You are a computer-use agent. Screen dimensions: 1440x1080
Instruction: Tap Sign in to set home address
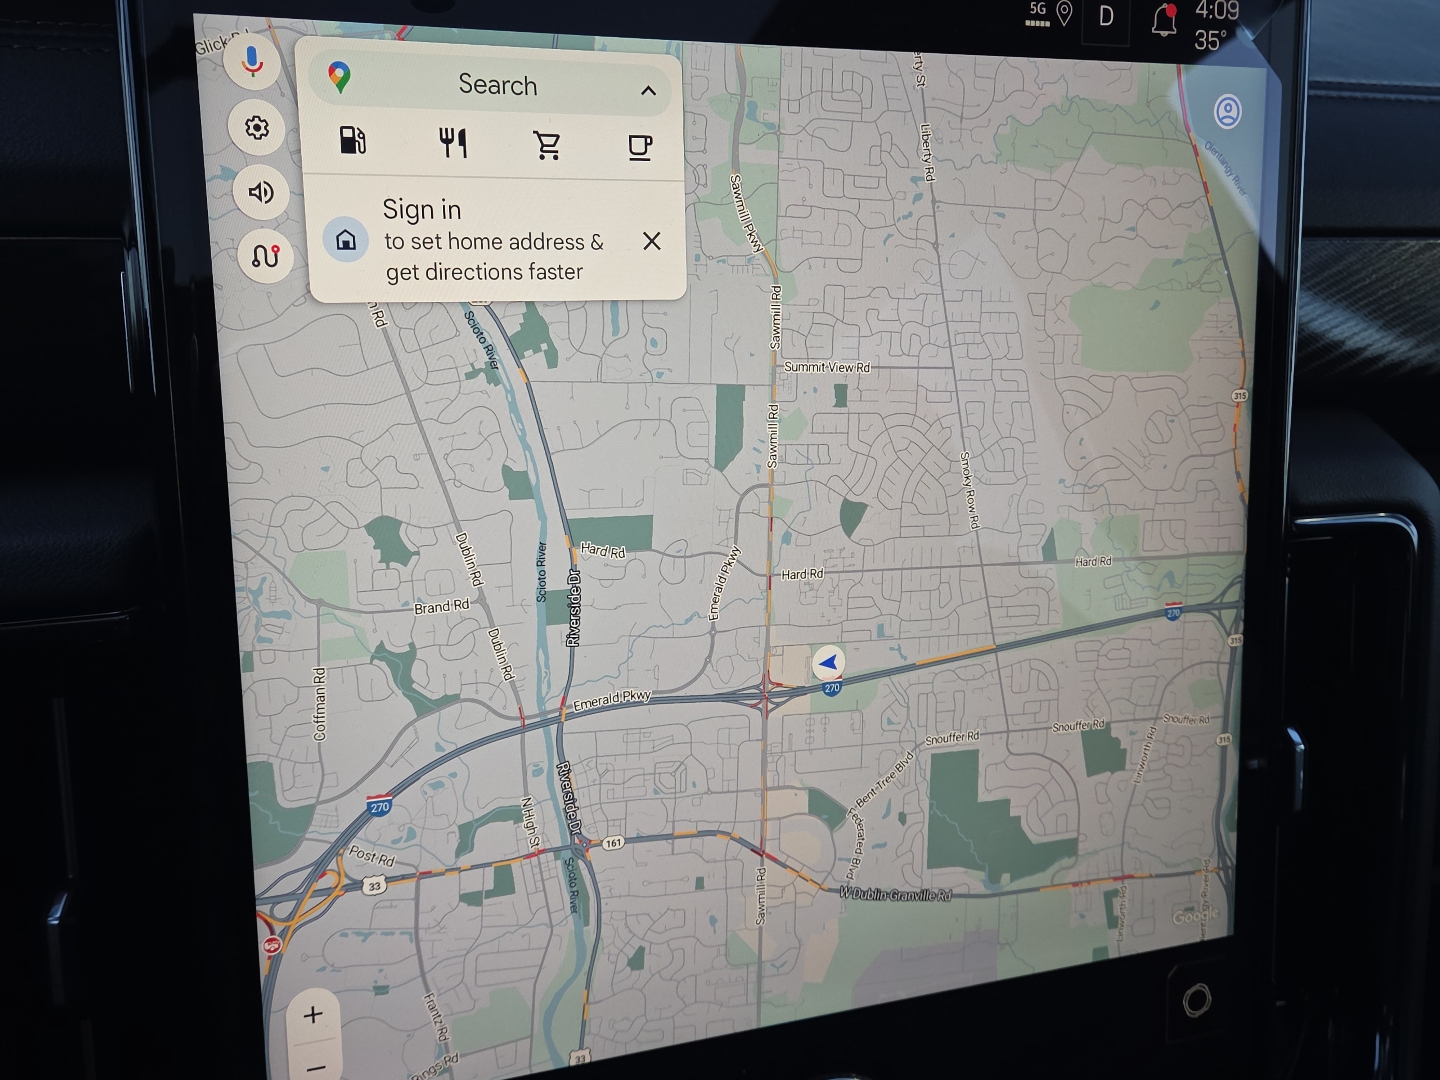click(x=480, y=240)
